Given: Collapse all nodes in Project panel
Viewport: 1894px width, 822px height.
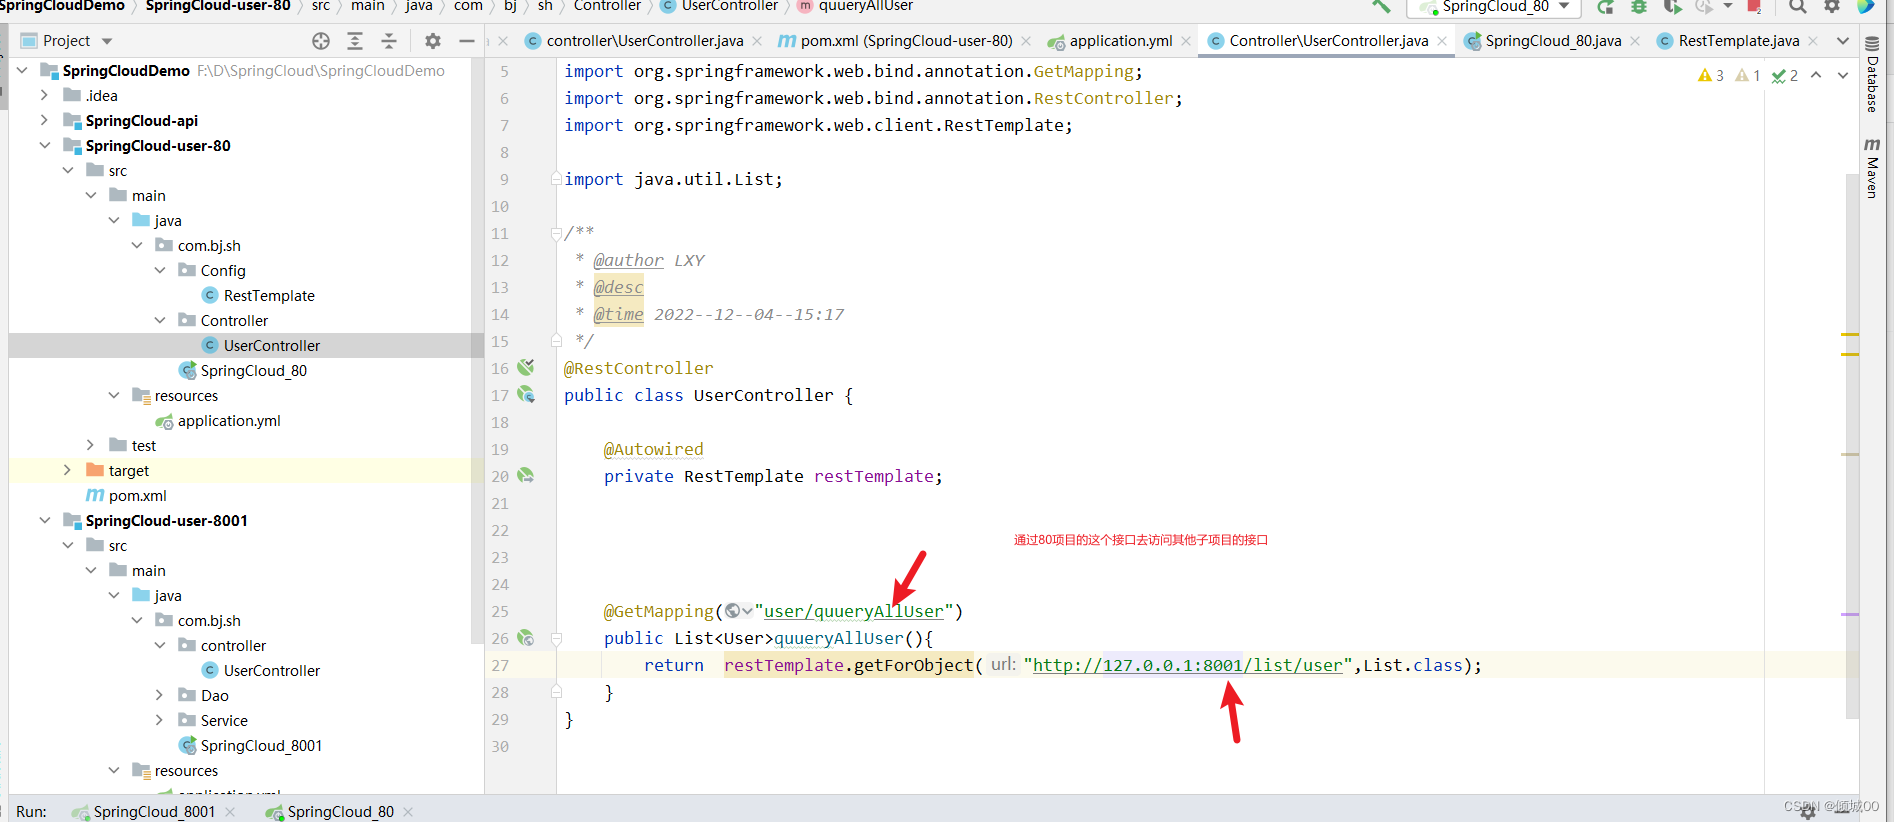Looking at the screenshot, I should (x=389, y=41).
